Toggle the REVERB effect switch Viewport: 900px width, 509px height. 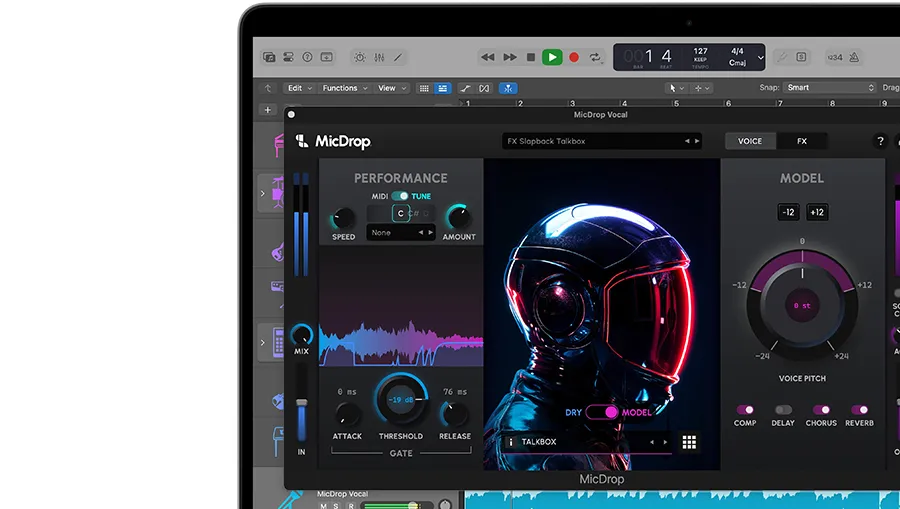pos(859,410)
